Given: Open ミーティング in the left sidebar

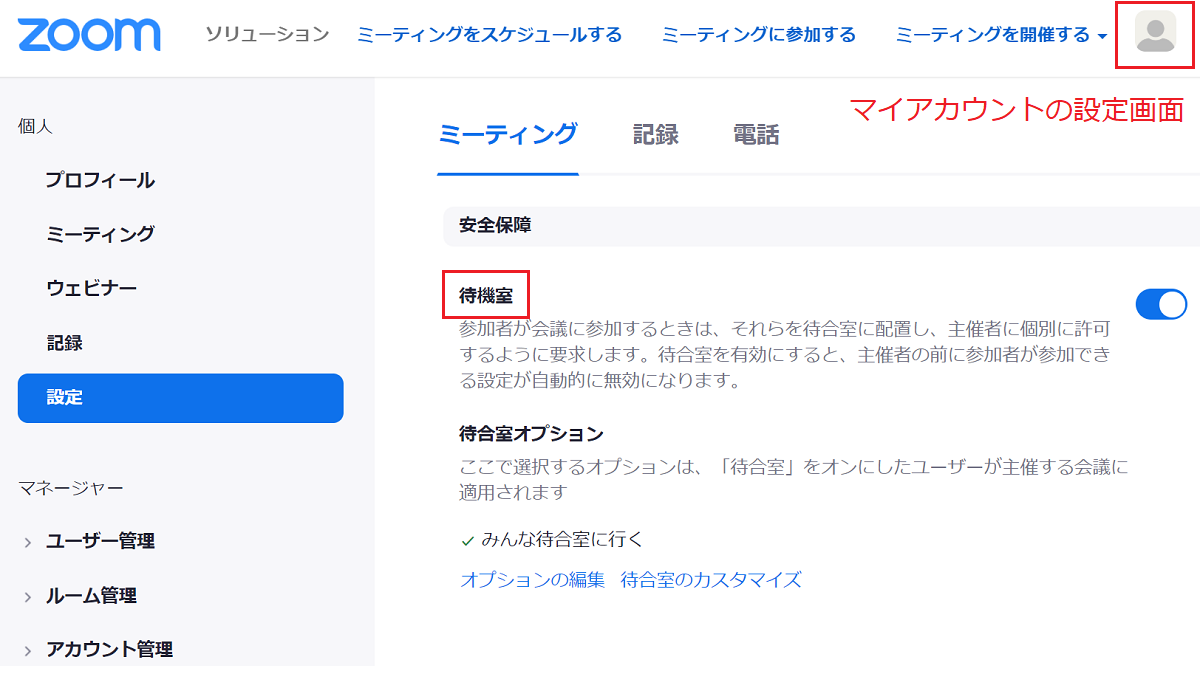Looking at the screenshot, I should click(x=100, y=234).
